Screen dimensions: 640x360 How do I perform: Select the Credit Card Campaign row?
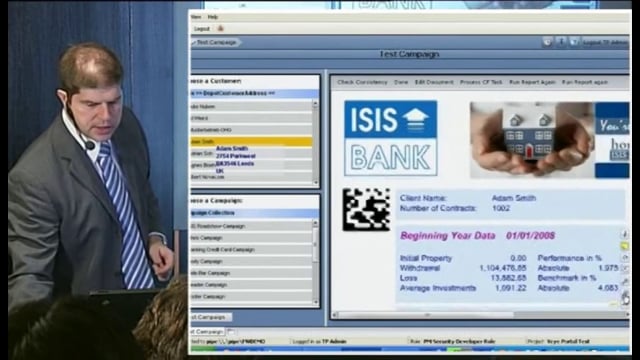point(251,249)
